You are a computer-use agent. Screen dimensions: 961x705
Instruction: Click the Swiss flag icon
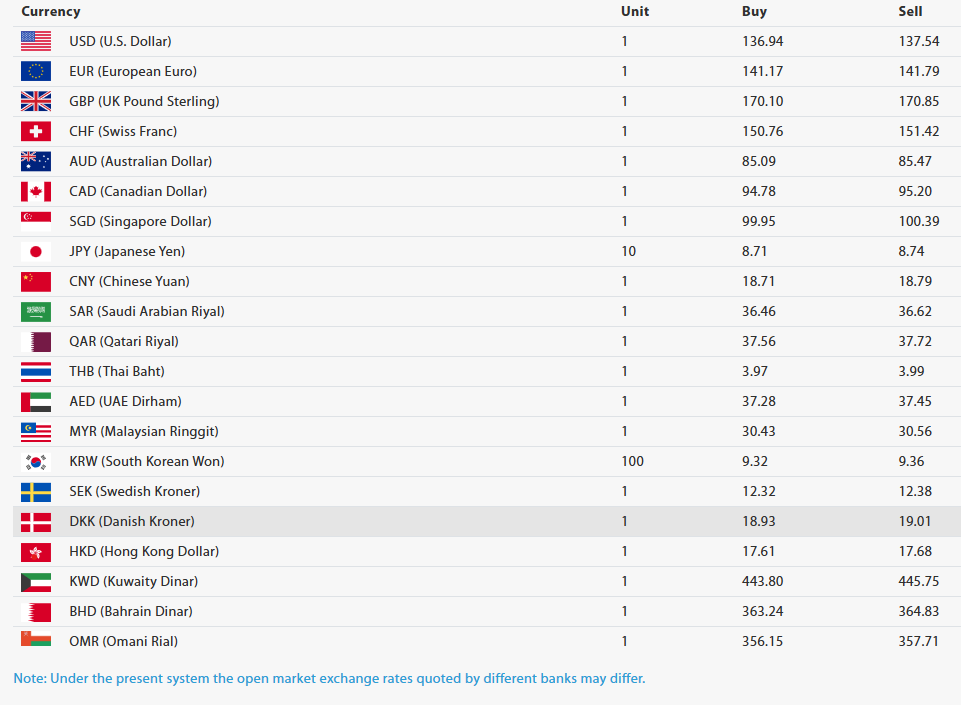(36, 131)
